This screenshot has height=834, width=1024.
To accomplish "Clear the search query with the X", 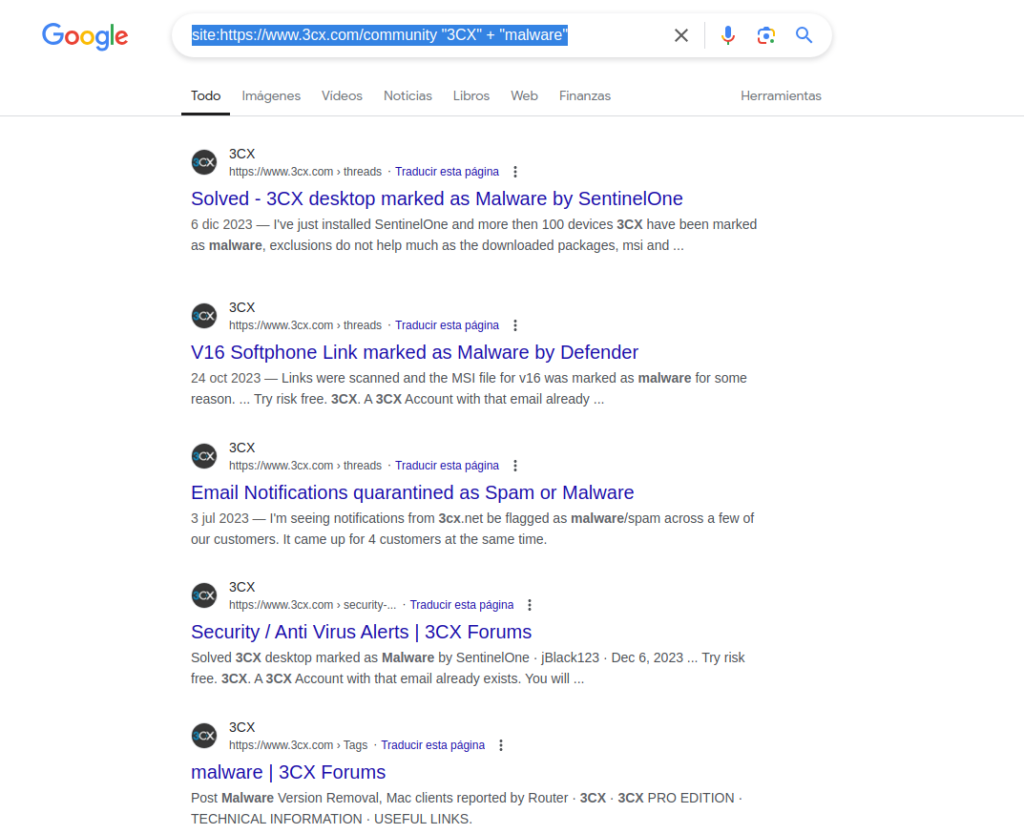I will click(x=681, y=35).
